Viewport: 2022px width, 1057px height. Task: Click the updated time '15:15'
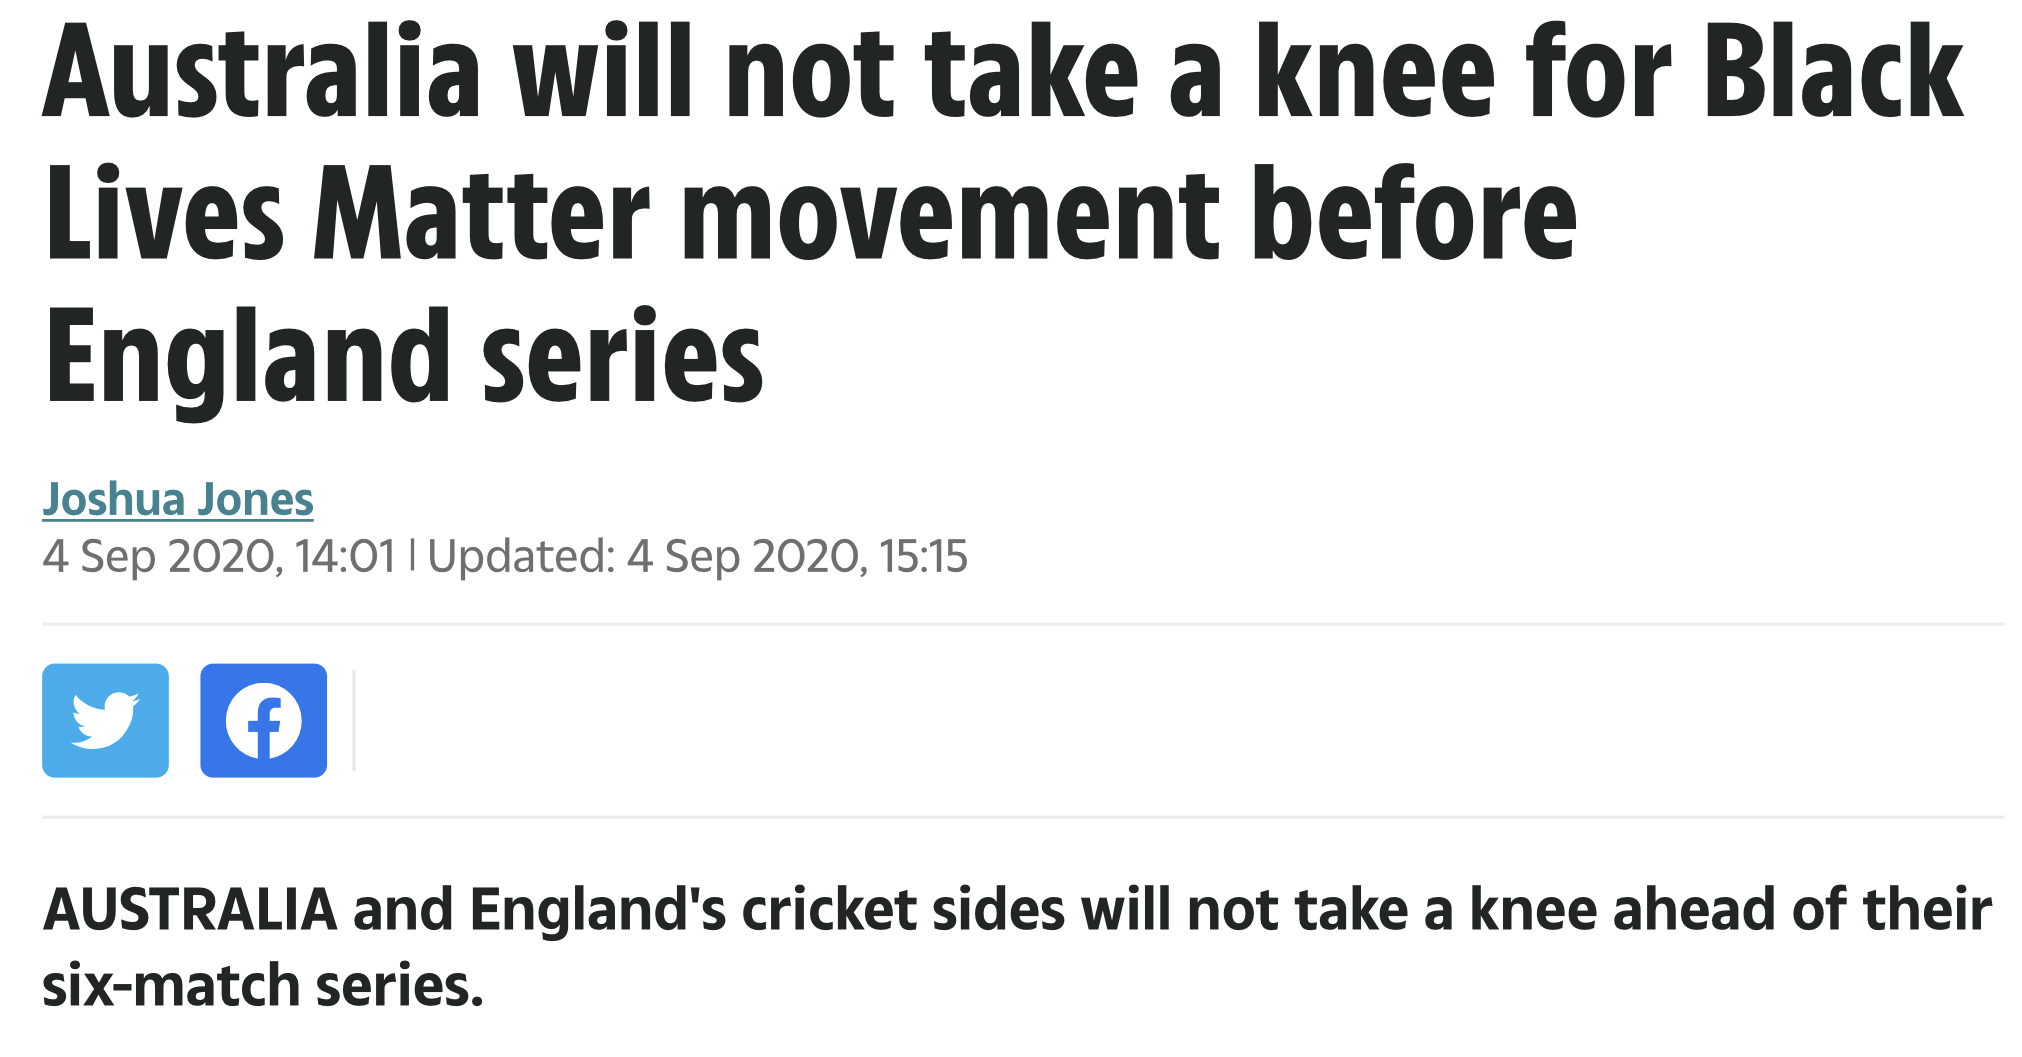[x=923, y=556]
